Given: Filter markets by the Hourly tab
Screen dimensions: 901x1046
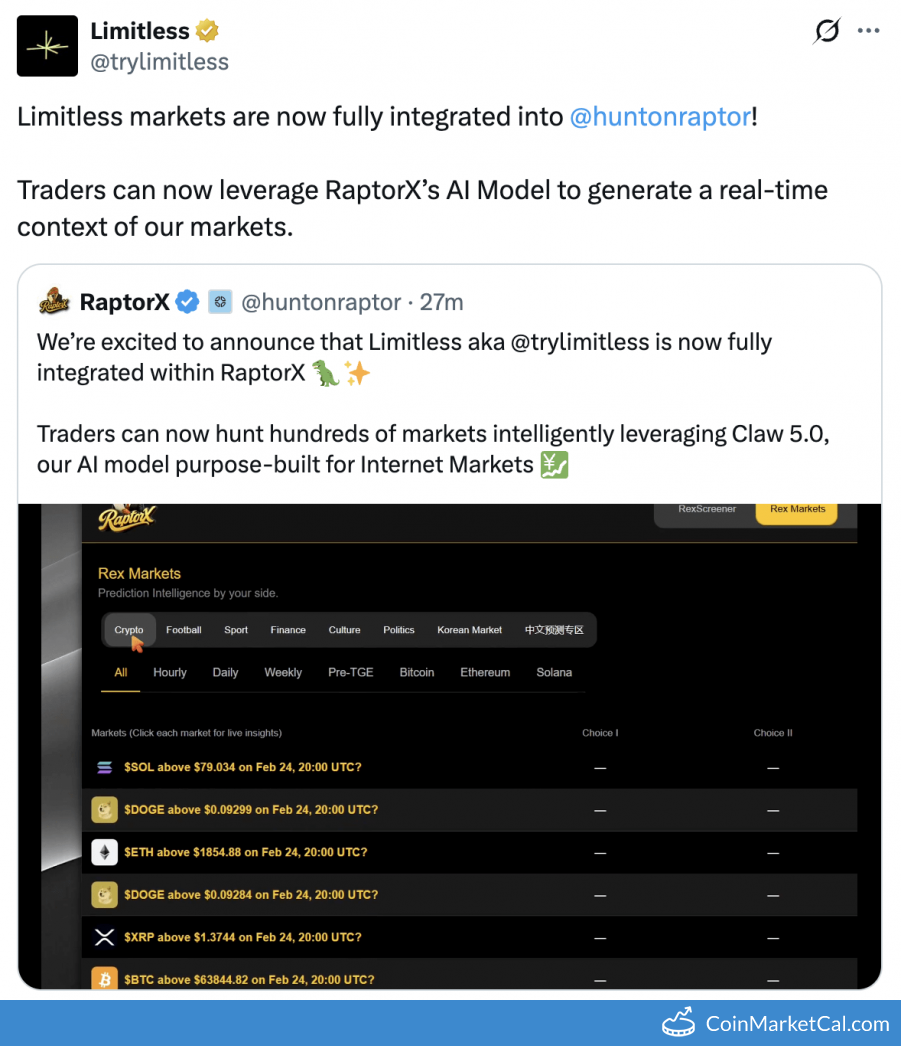Looking at the screenshot, I should pos(170,672).
